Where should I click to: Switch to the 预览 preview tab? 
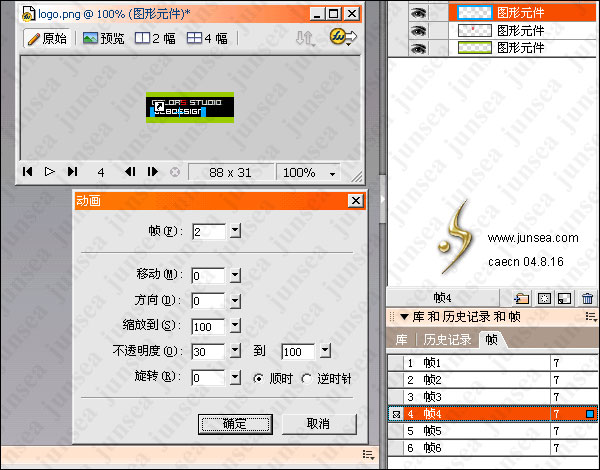[x=104, y=38]
